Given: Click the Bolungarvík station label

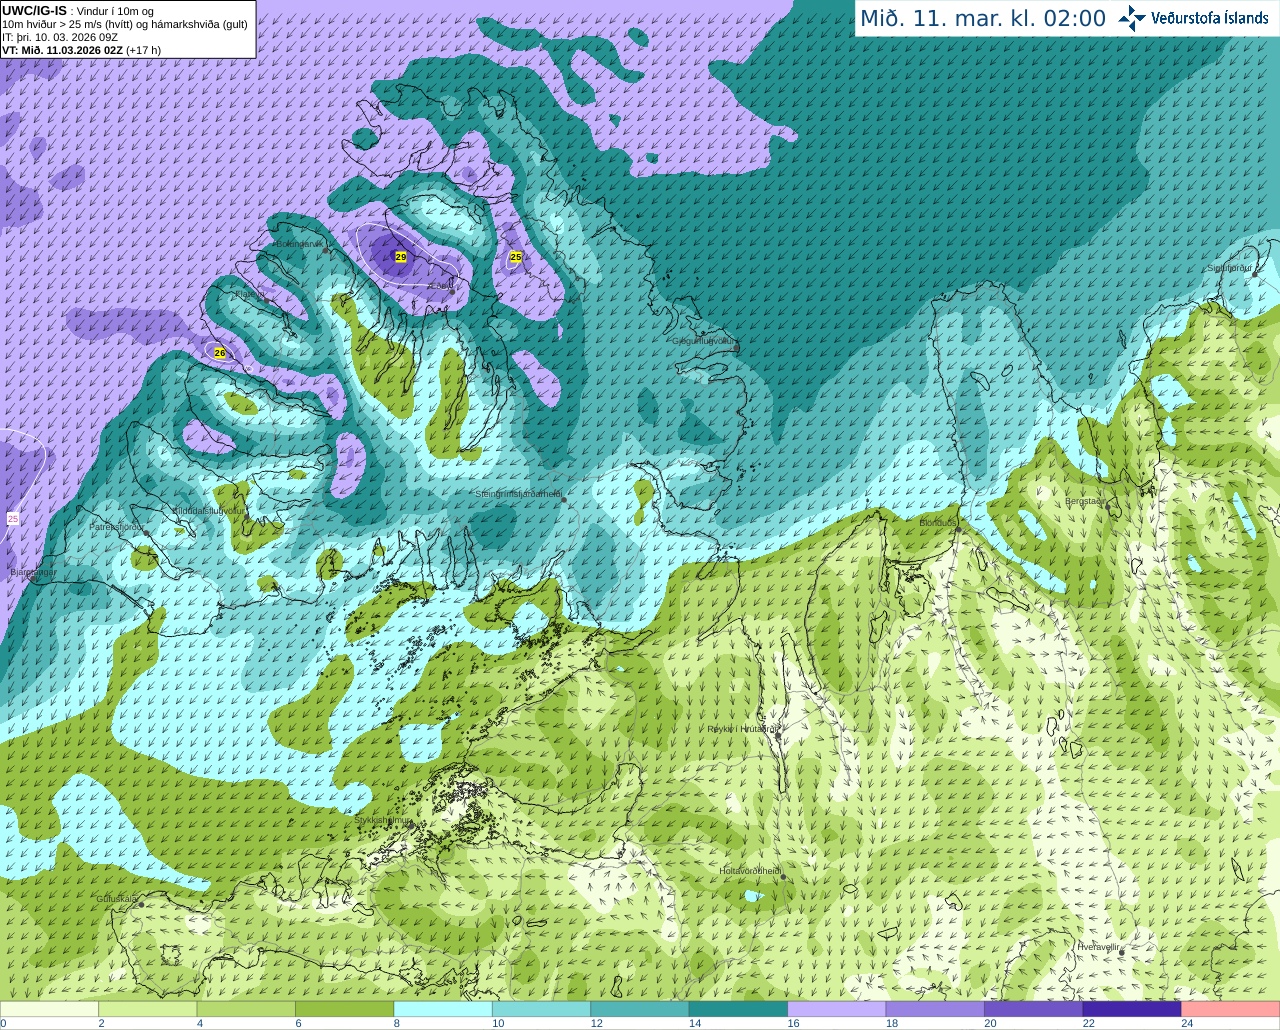Looking at the screenshot, I should click(299, 244).
